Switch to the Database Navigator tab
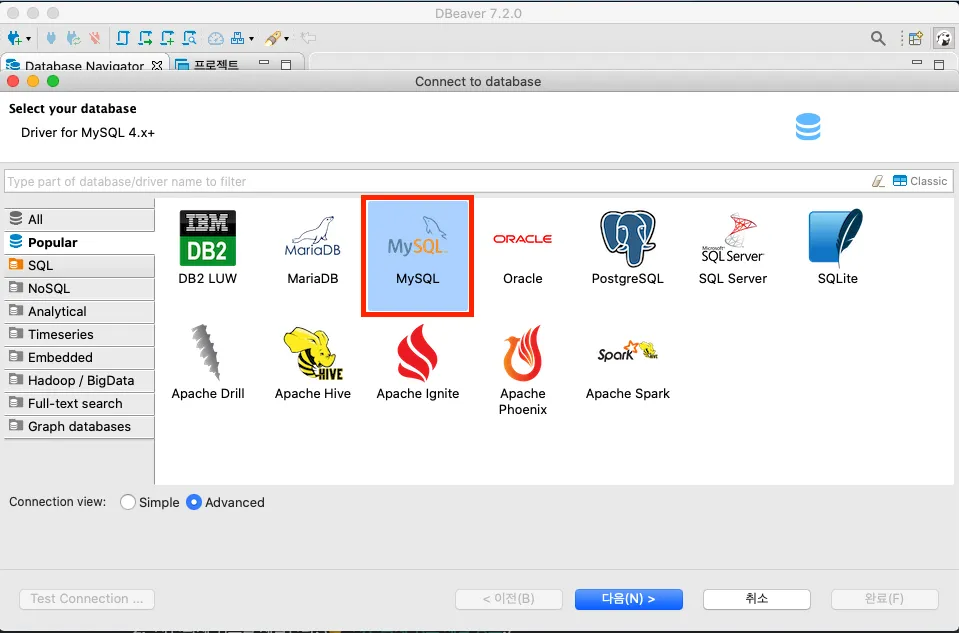This screenshot has width=959, height=633. 84,65
